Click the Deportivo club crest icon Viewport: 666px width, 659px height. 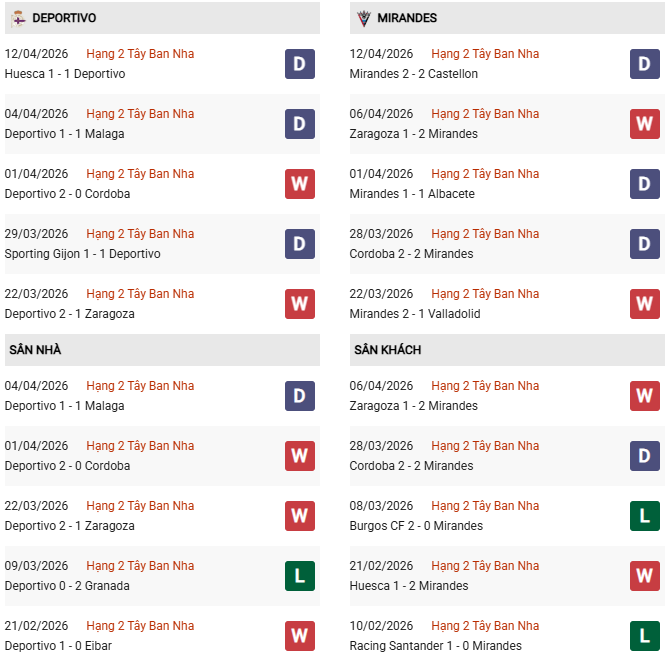coord(18,18)
